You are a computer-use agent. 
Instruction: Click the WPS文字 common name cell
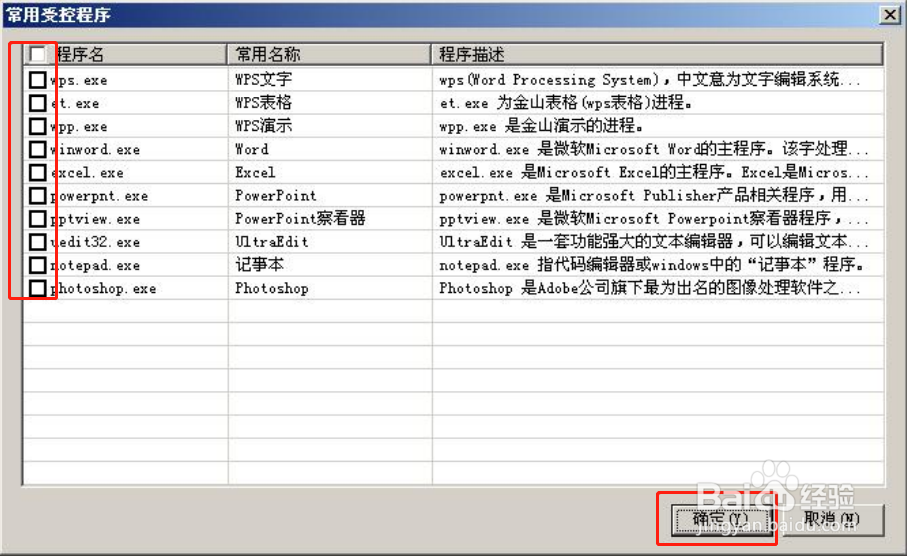click(263, 79)
